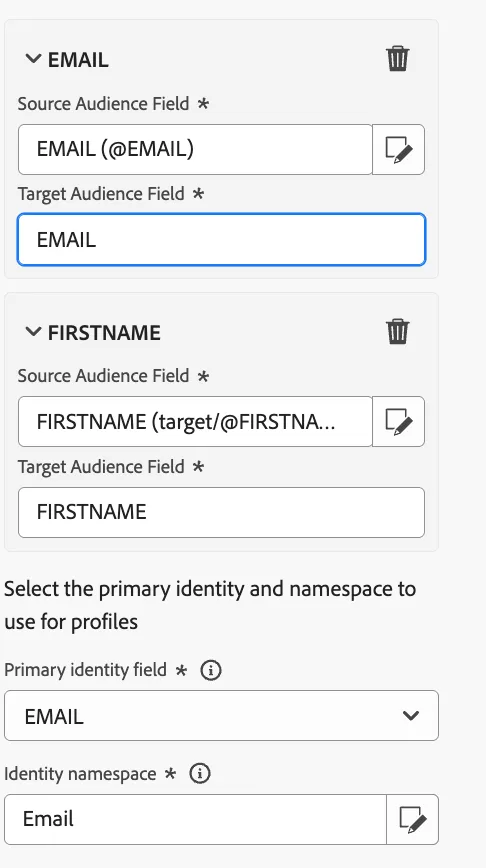Viewport: 486px width, 868px height.
Task: Collapse the EMAIL section chevron
Action: tap(33, 58)
